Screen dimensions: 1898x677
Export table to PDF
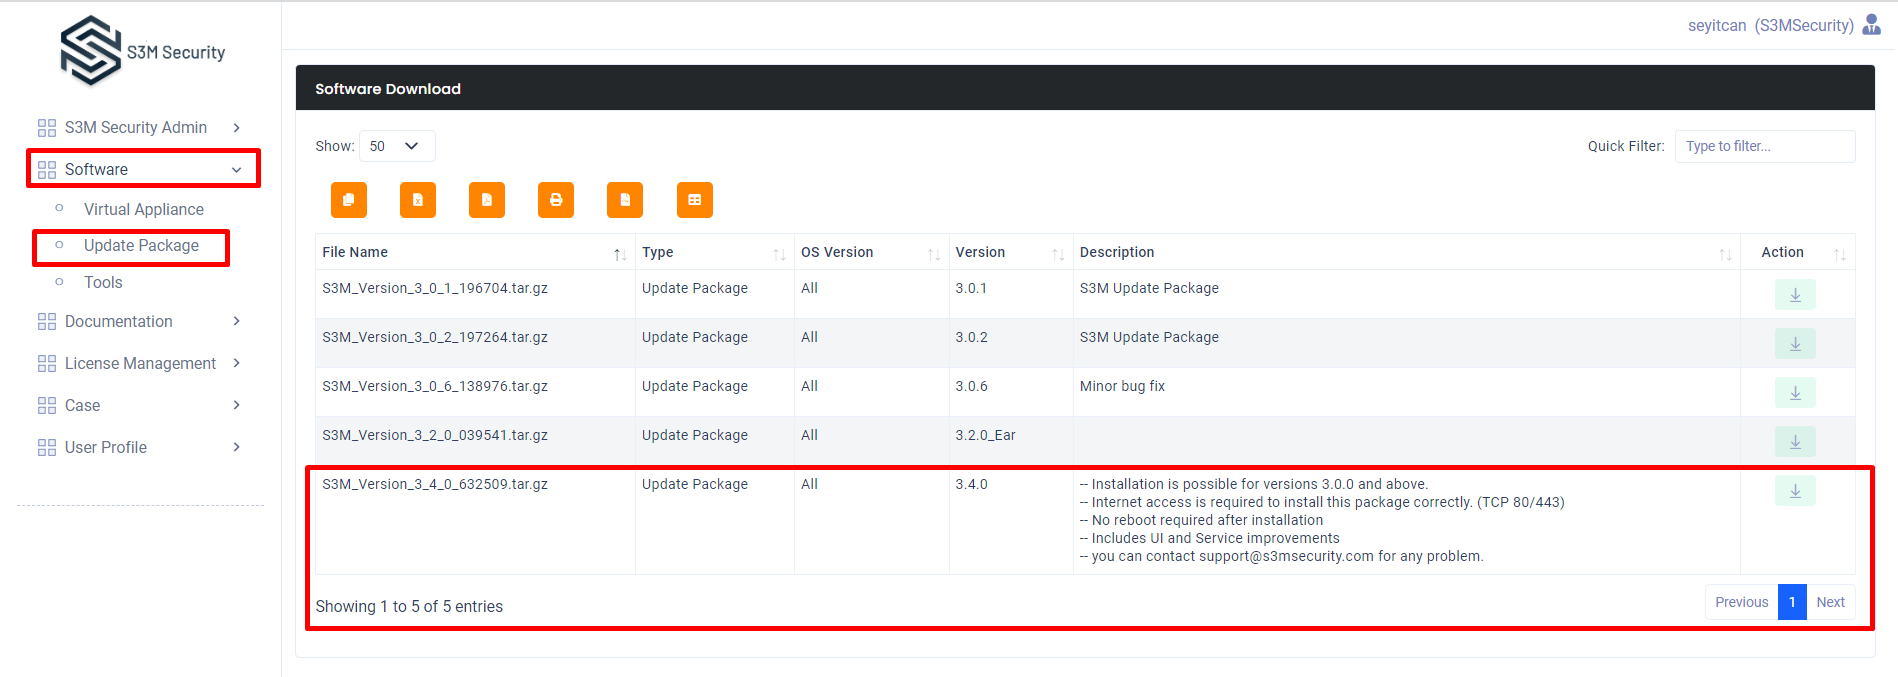click(x=487, y=200)
